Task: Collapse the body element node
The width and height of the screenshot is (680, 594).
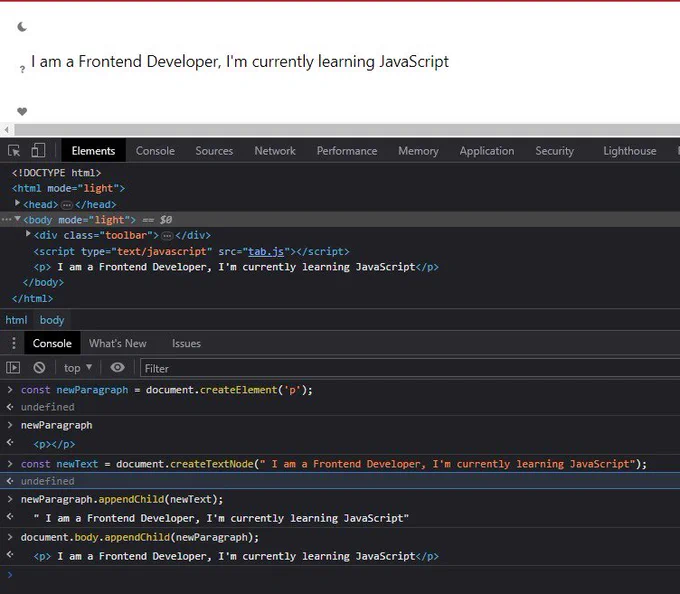Action: (17, 219)
